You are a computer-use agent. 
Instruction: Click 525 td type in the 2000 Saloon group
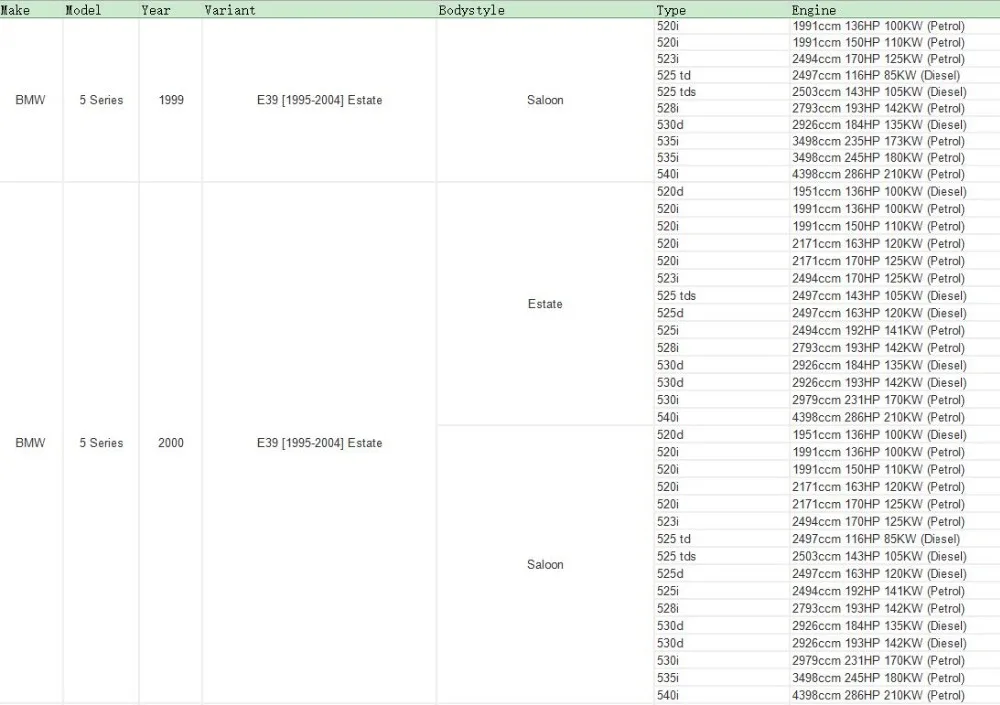pos(674,539)
